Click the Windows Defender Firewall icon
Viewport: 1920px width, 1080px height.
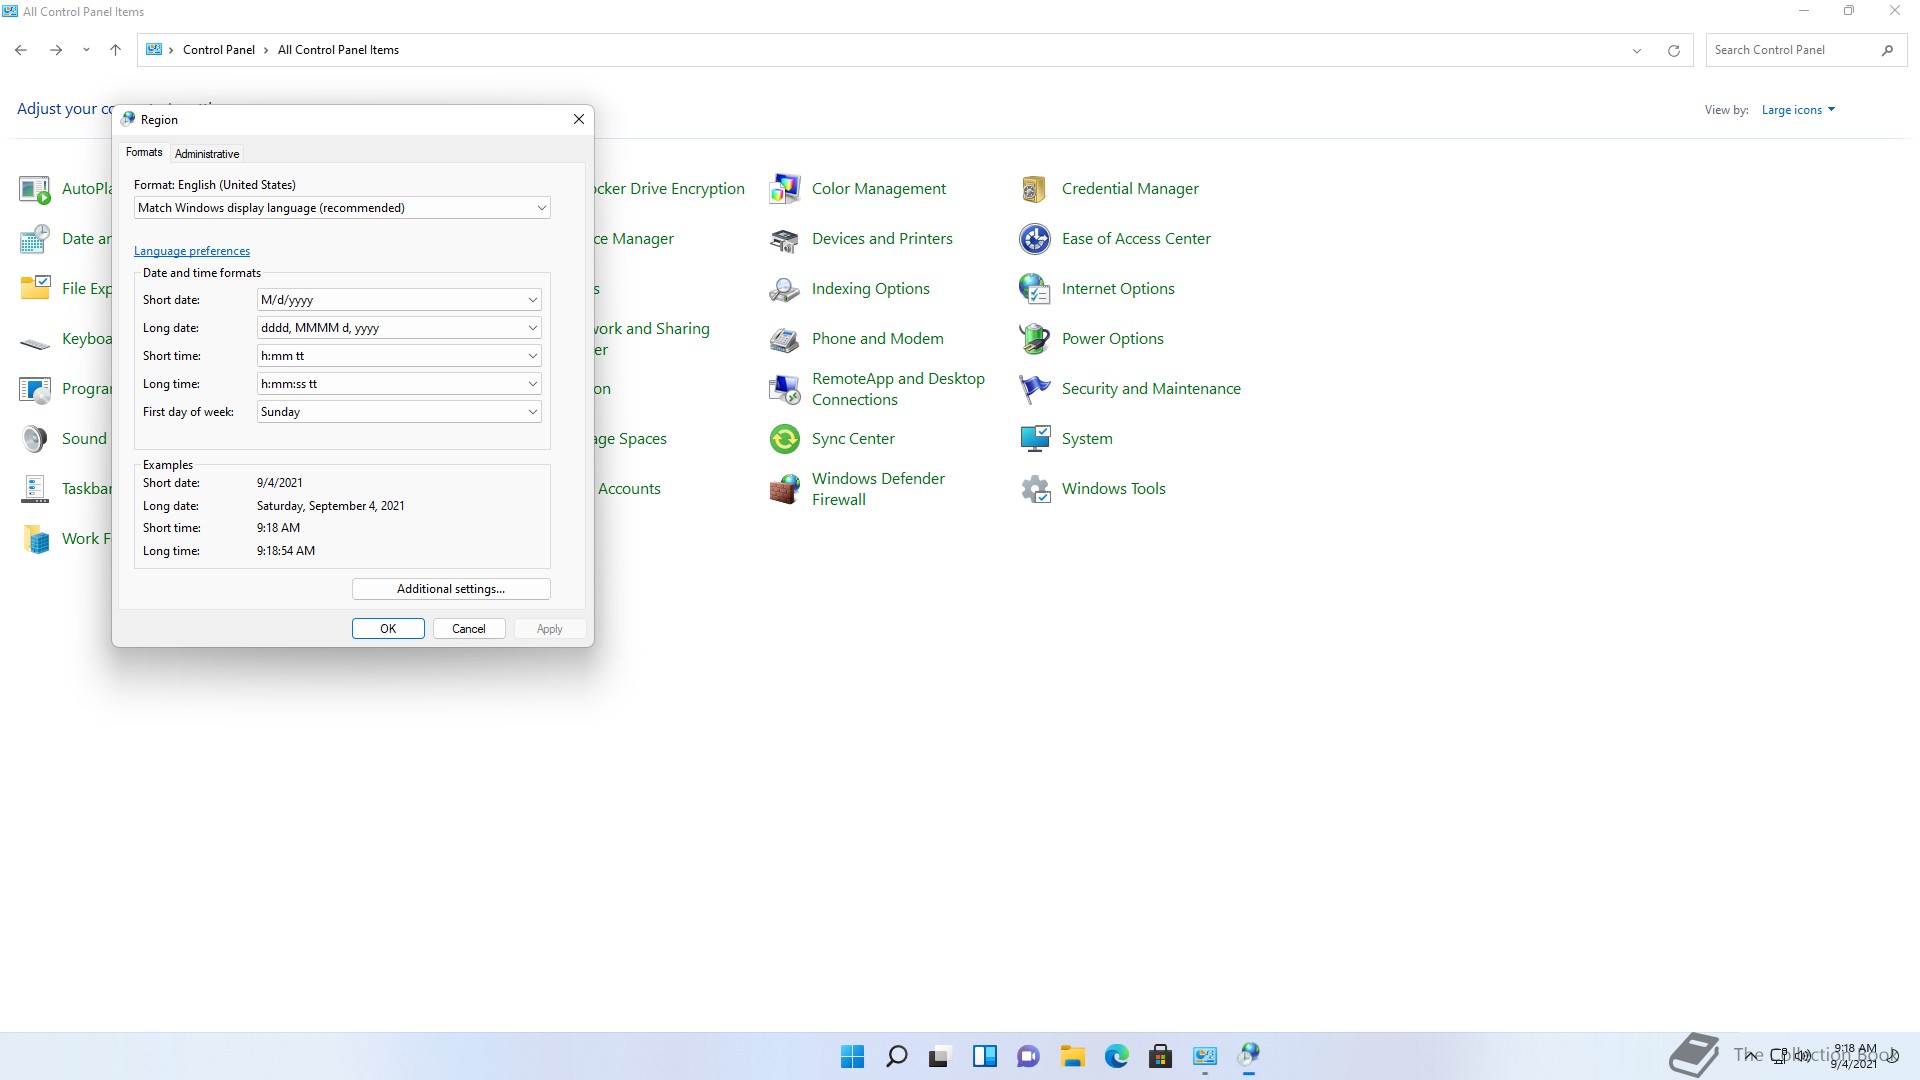pos(784,489)
